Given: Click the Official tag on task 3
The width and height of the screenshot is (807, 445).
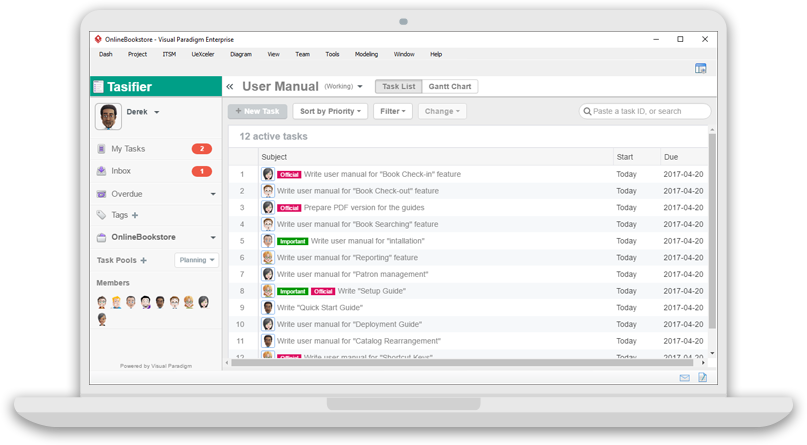Looking at the screenshot, I should [289, 208].
